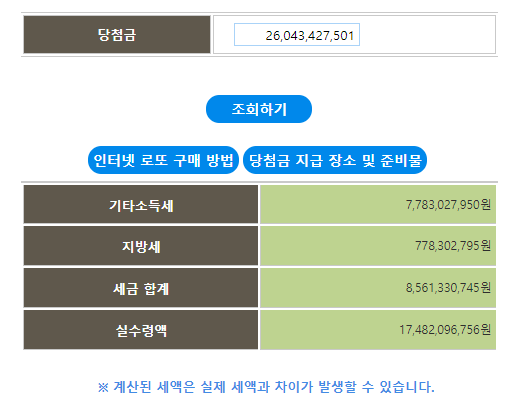Select the 지방세 row label

(141, 246)
